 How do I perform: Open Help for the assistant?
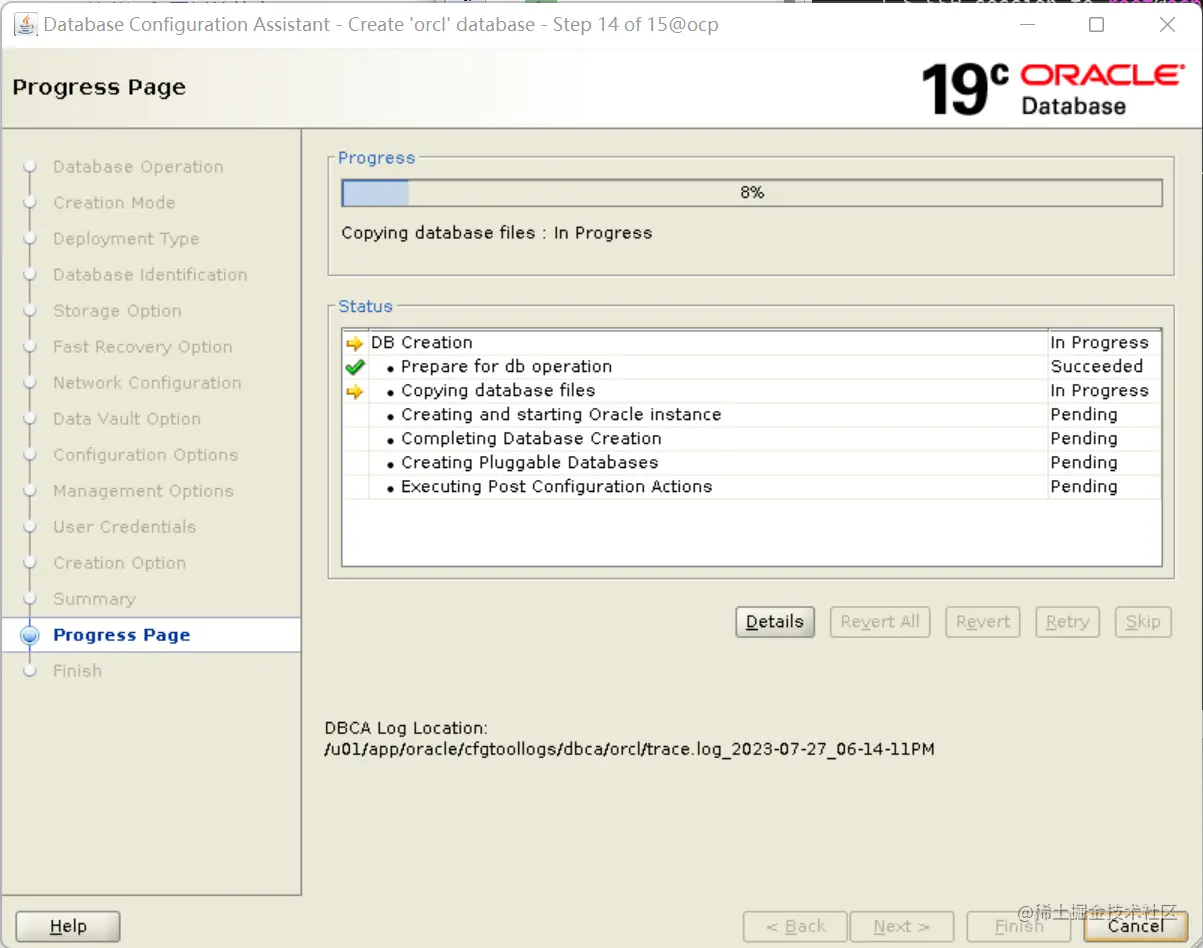click(68, 927)
